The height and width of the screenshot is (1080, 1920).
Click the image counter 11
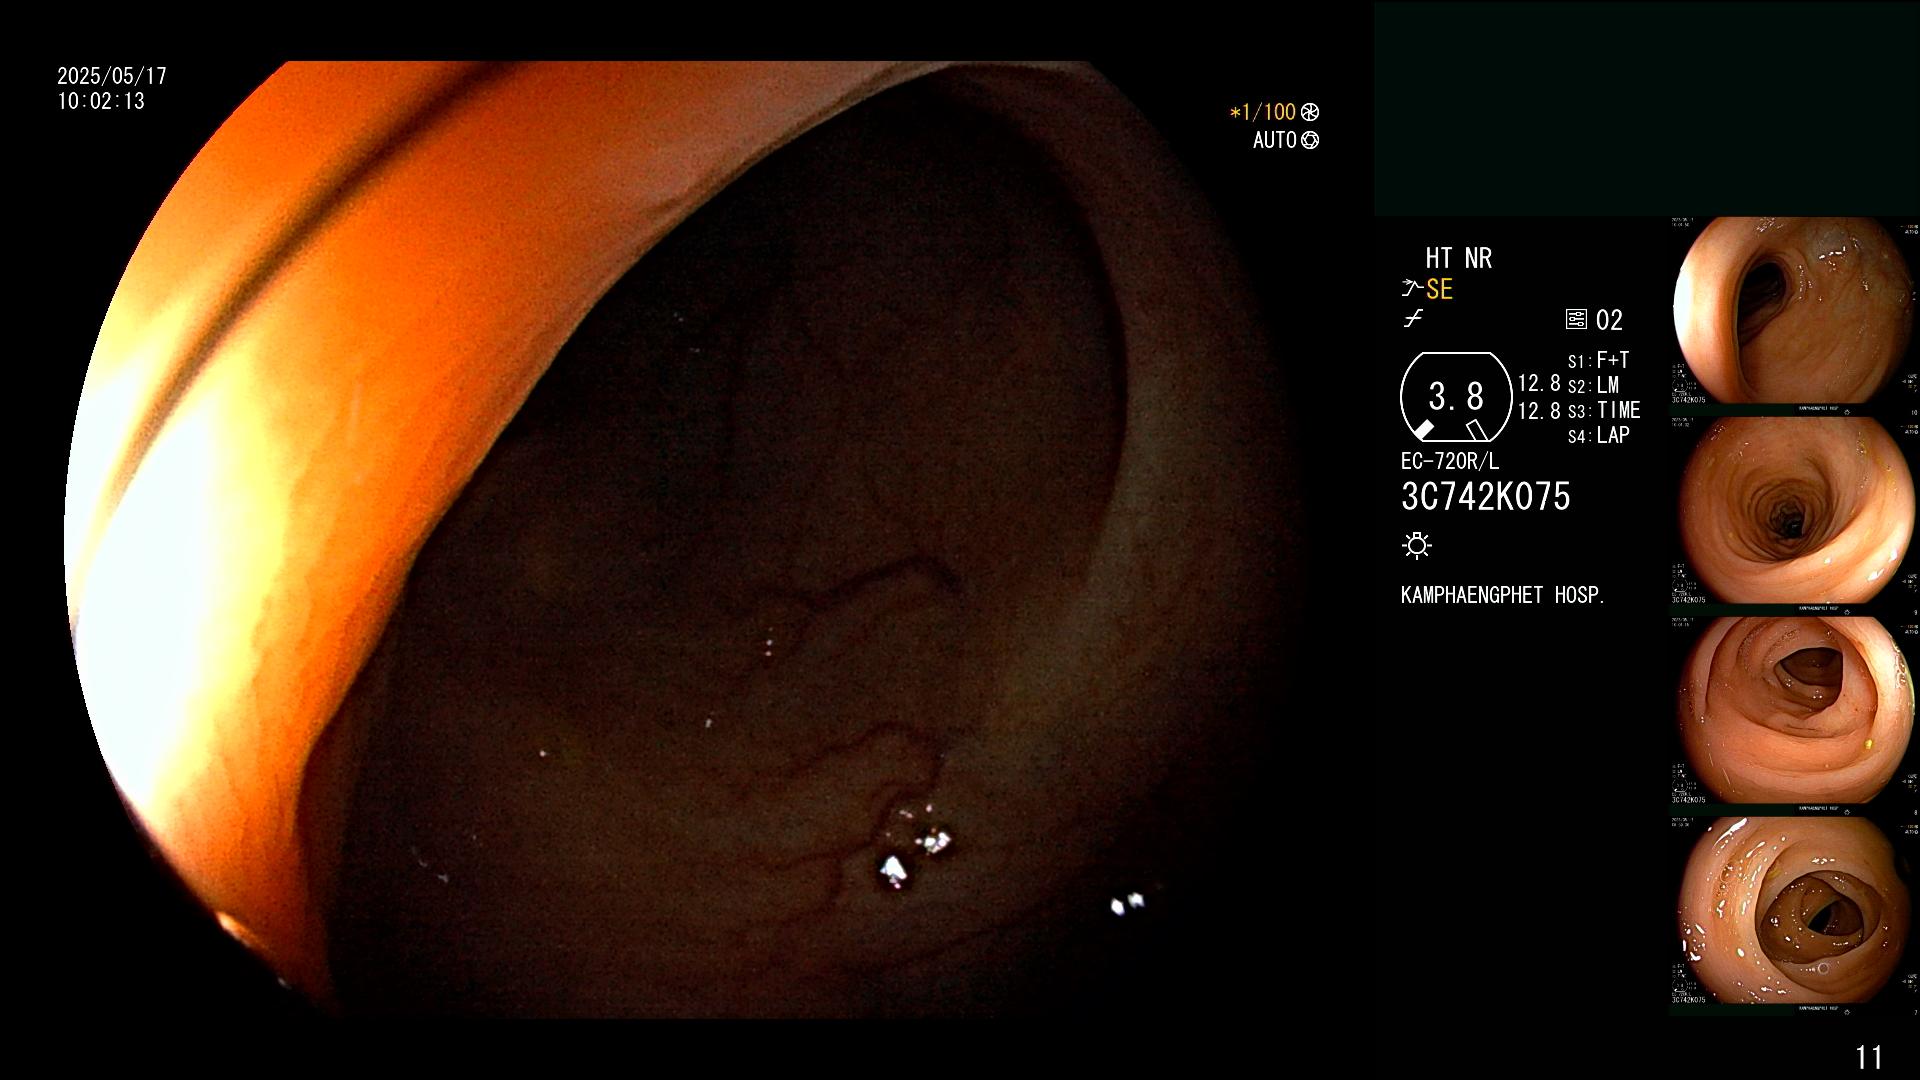click(x=1869, y=1057)
